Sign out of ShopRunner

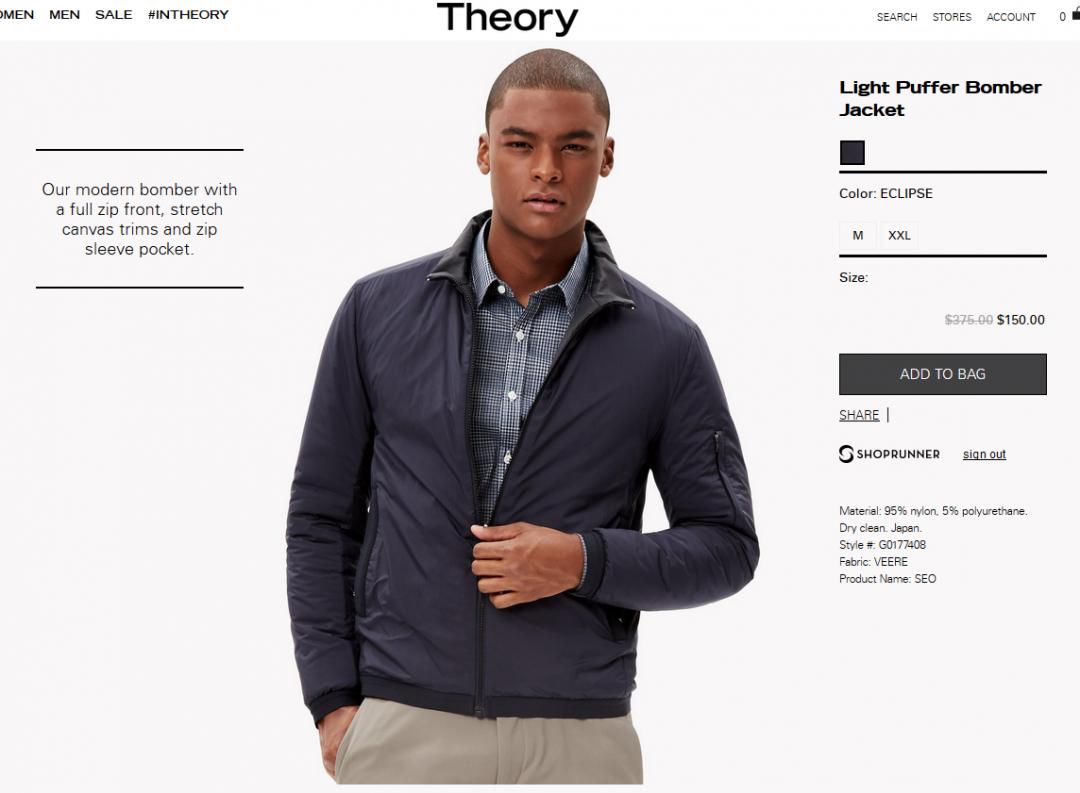(984, 454)
